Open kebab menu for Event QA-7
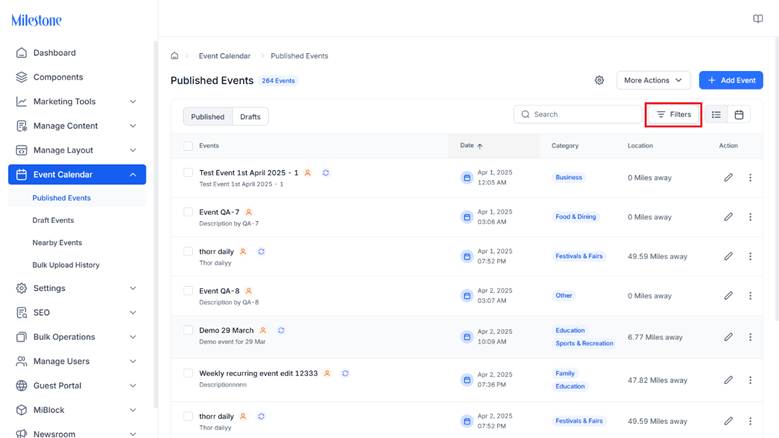779x438 pixels. click(750, 217)
